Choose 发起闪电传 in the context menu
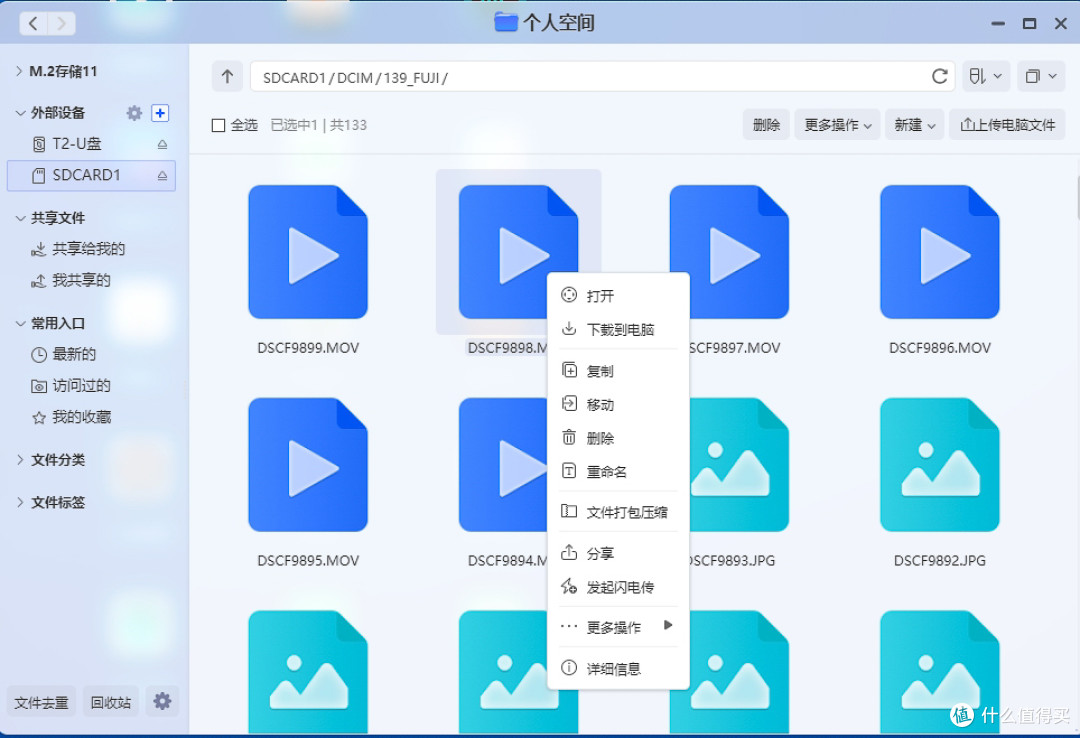 619,587
